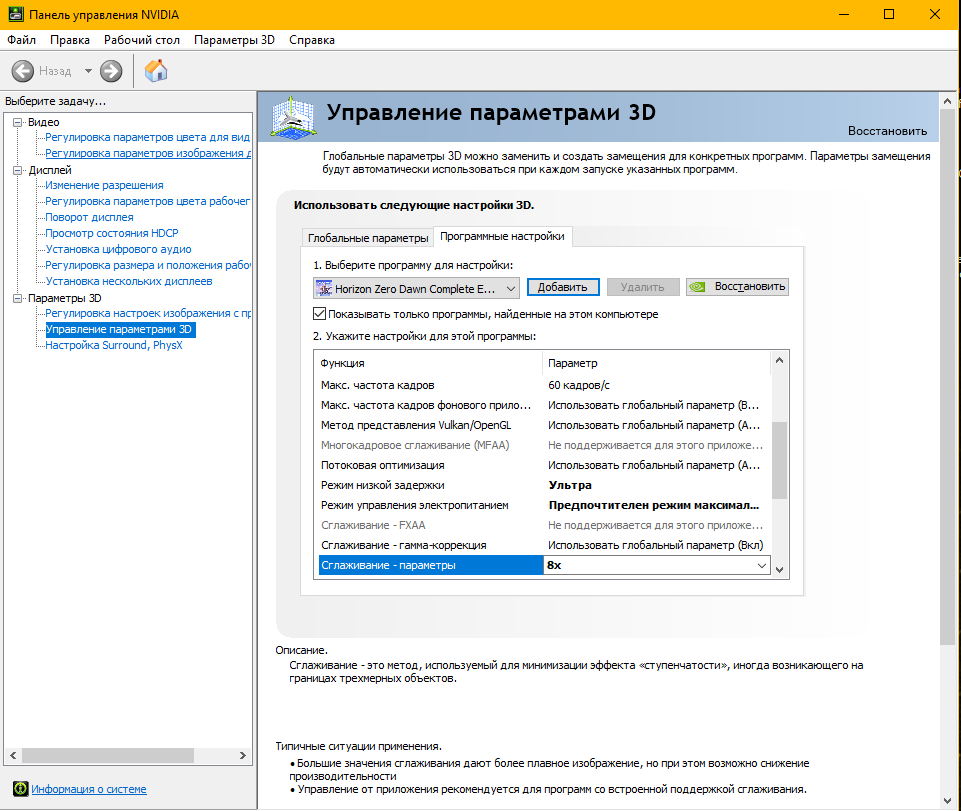Select Управление параметрами 3D tree item
The height and width of the screenshot is (811, 961).
click(x=120, y=329)
